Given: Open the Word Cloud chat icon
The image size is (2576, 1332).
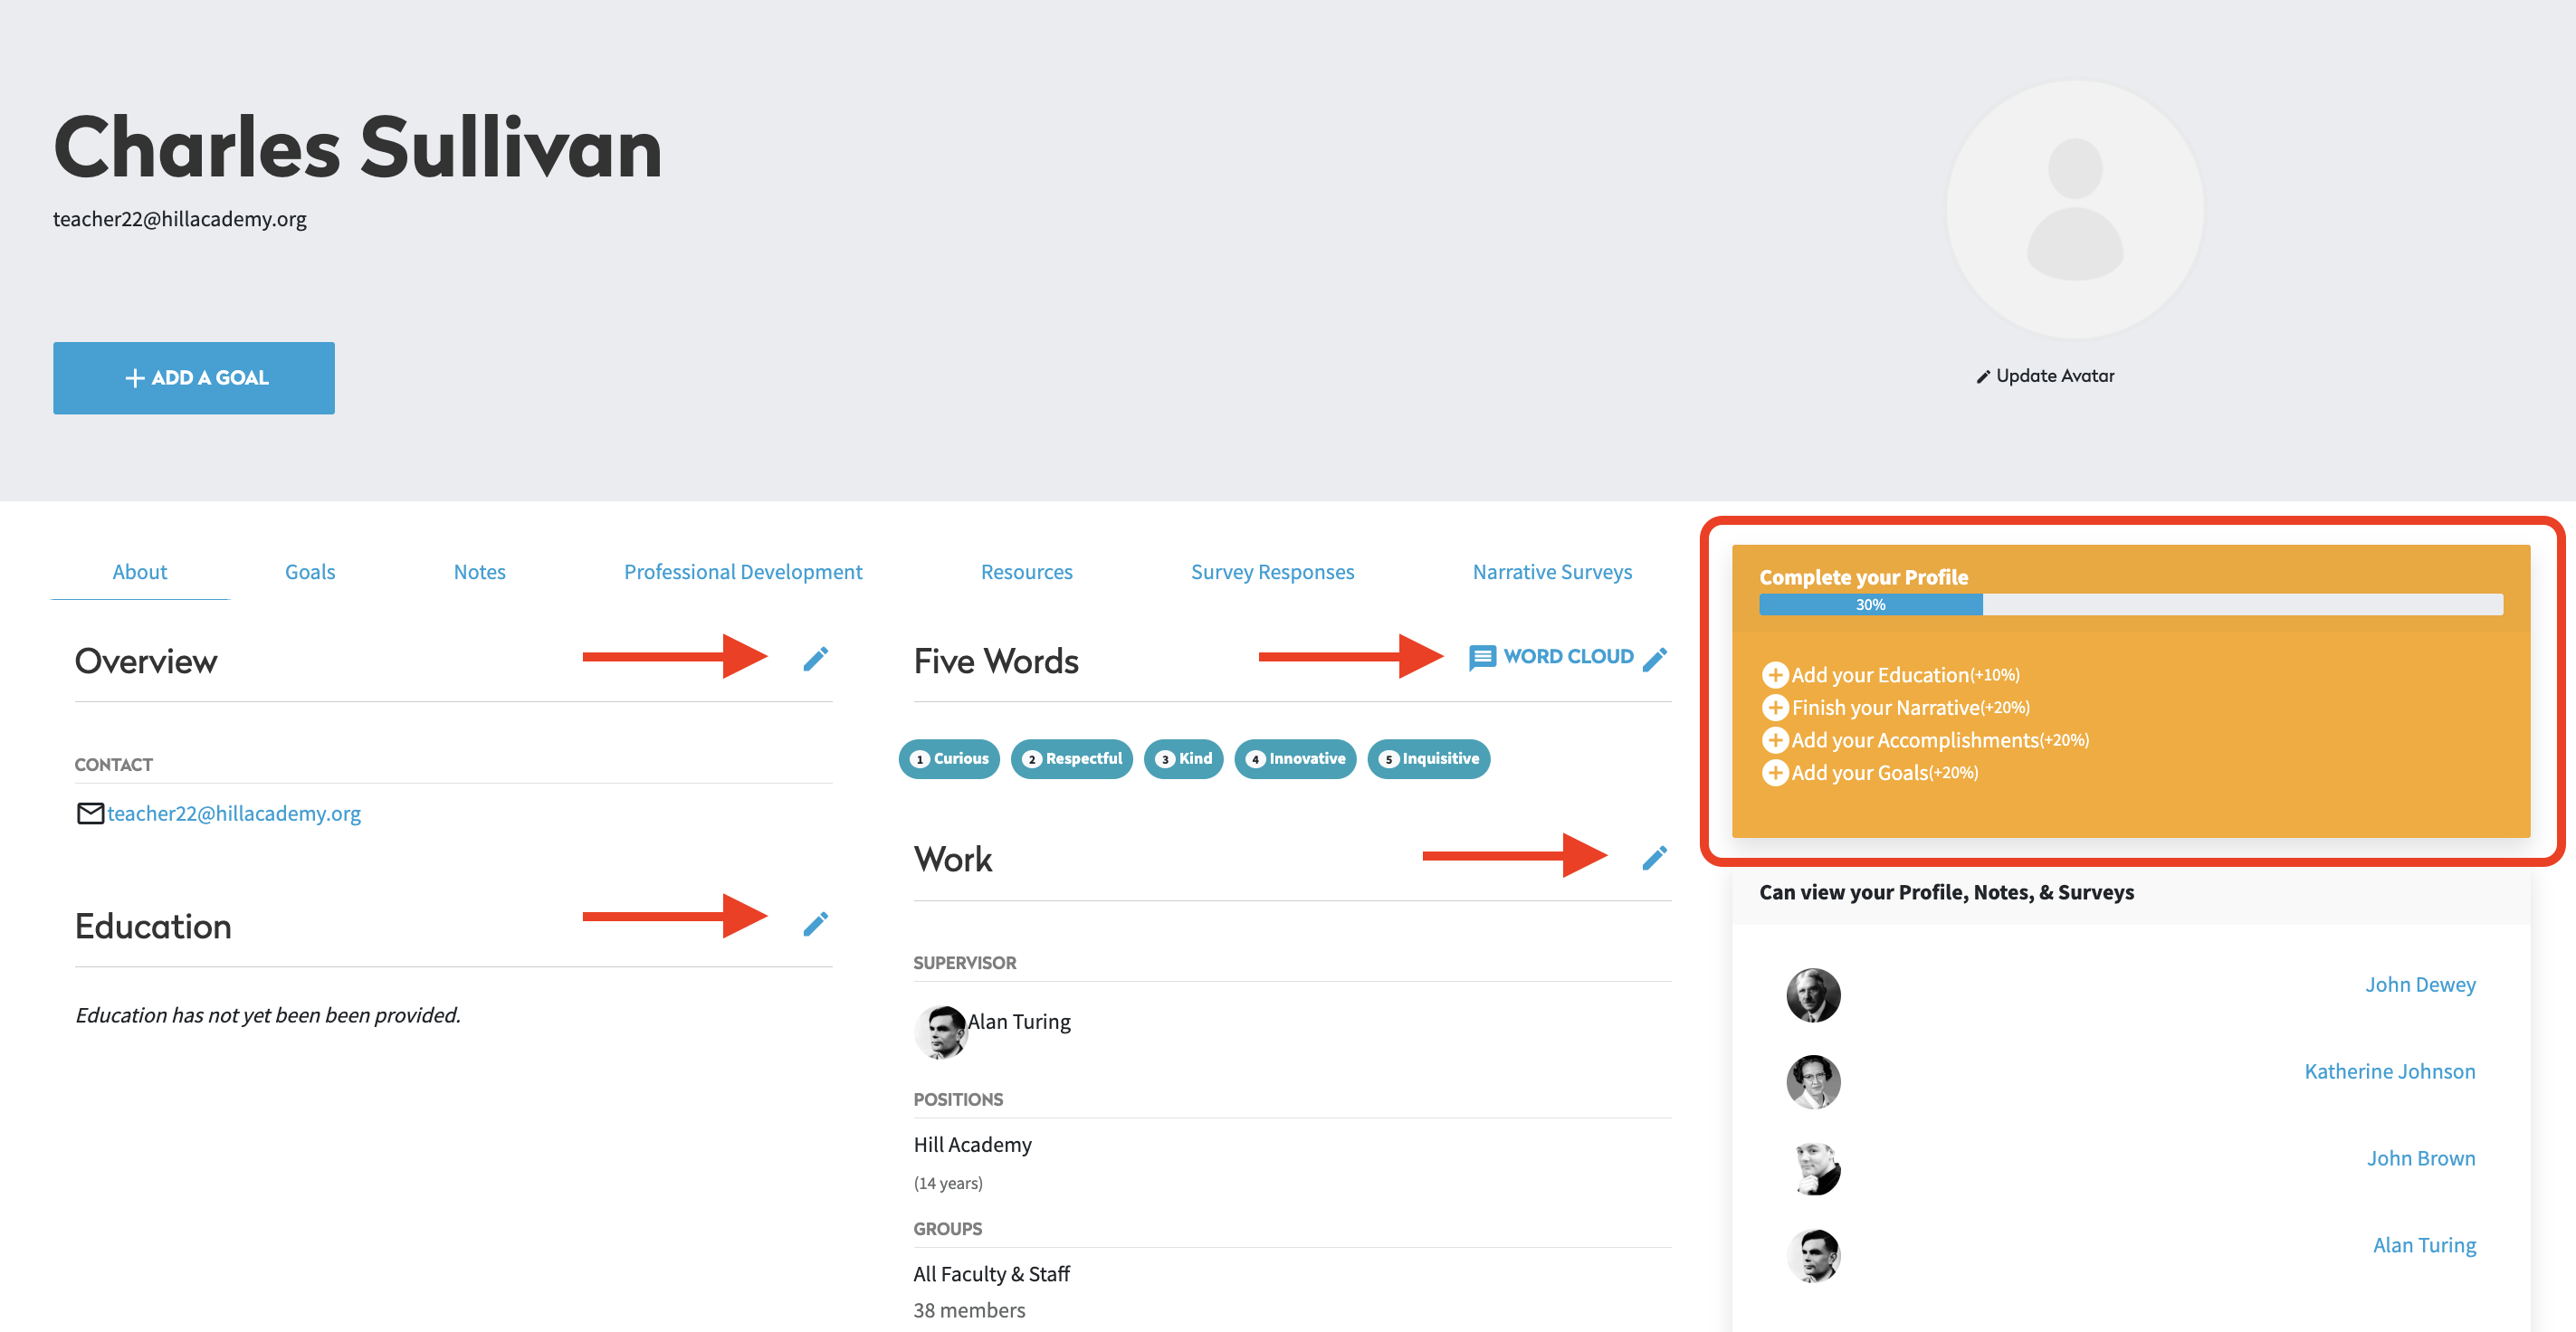Looking at the screenshot, I should click(x=1482, y=657).
